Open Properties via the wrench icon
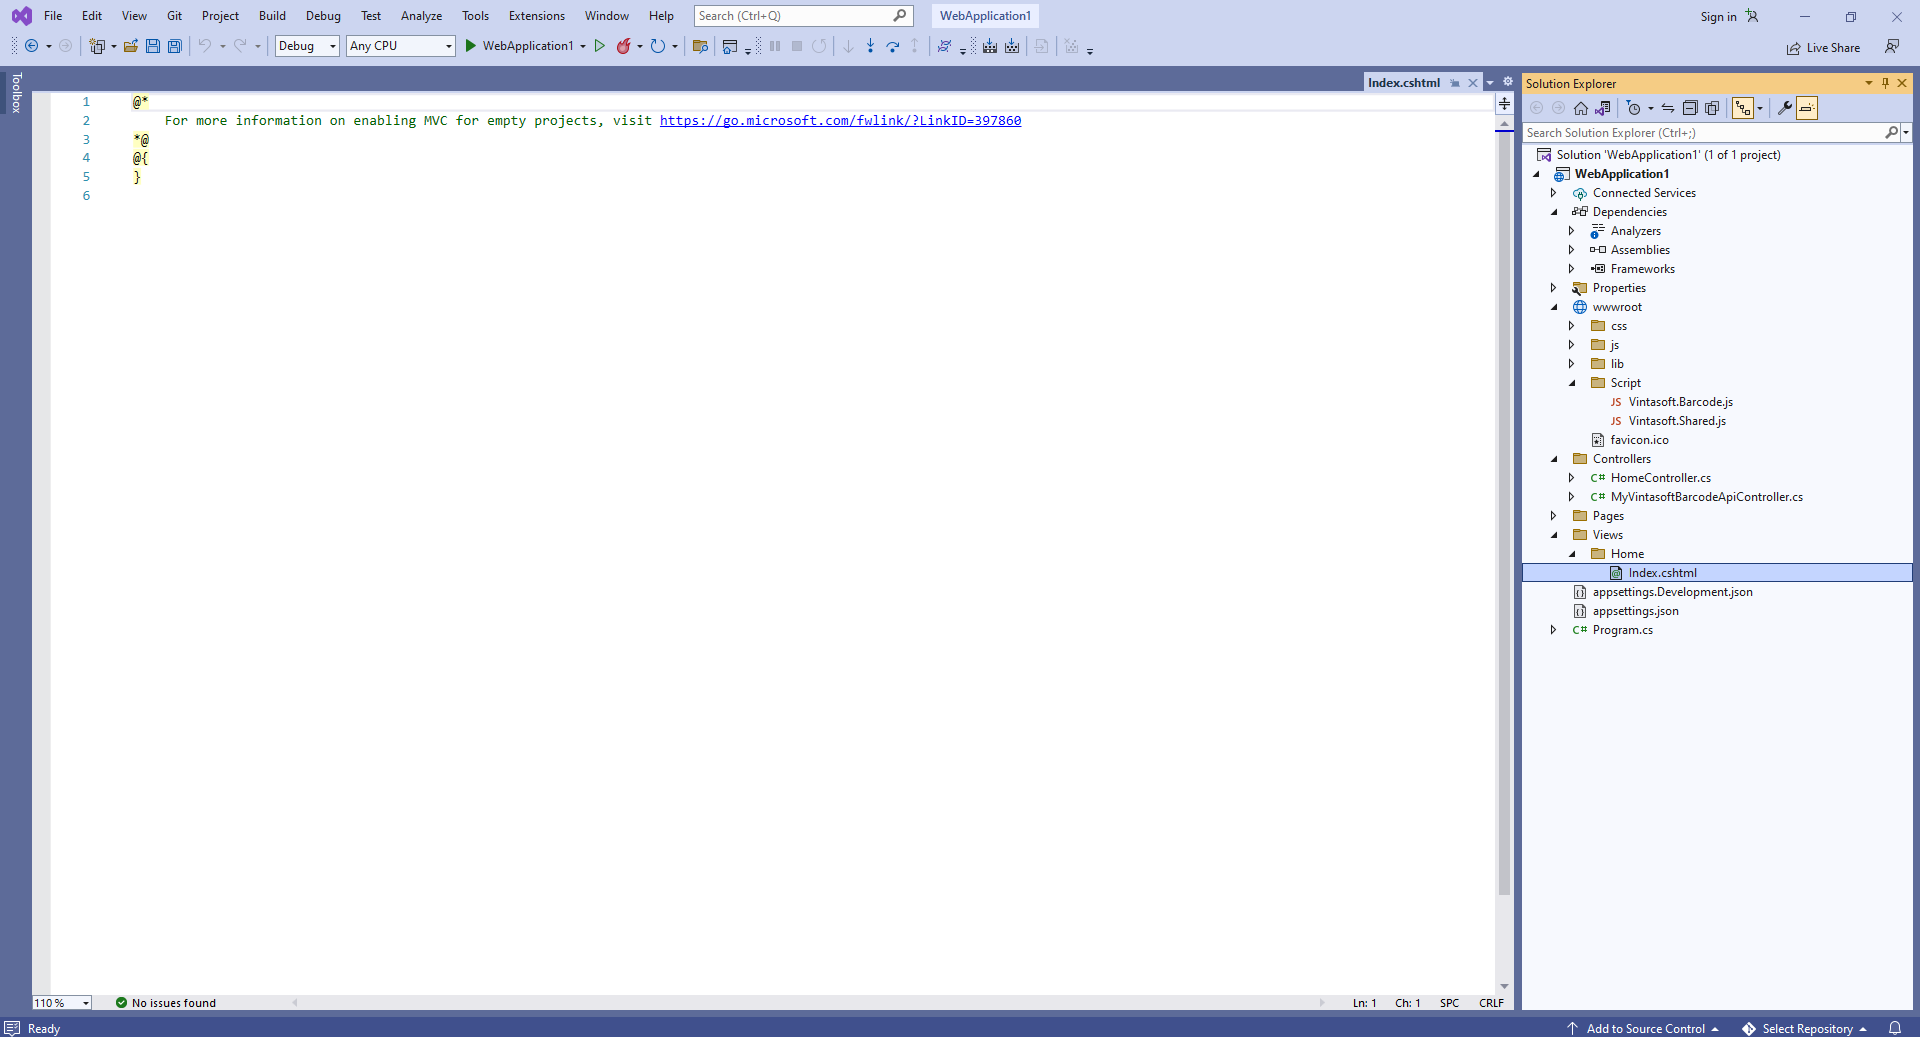 [1784, 108]
